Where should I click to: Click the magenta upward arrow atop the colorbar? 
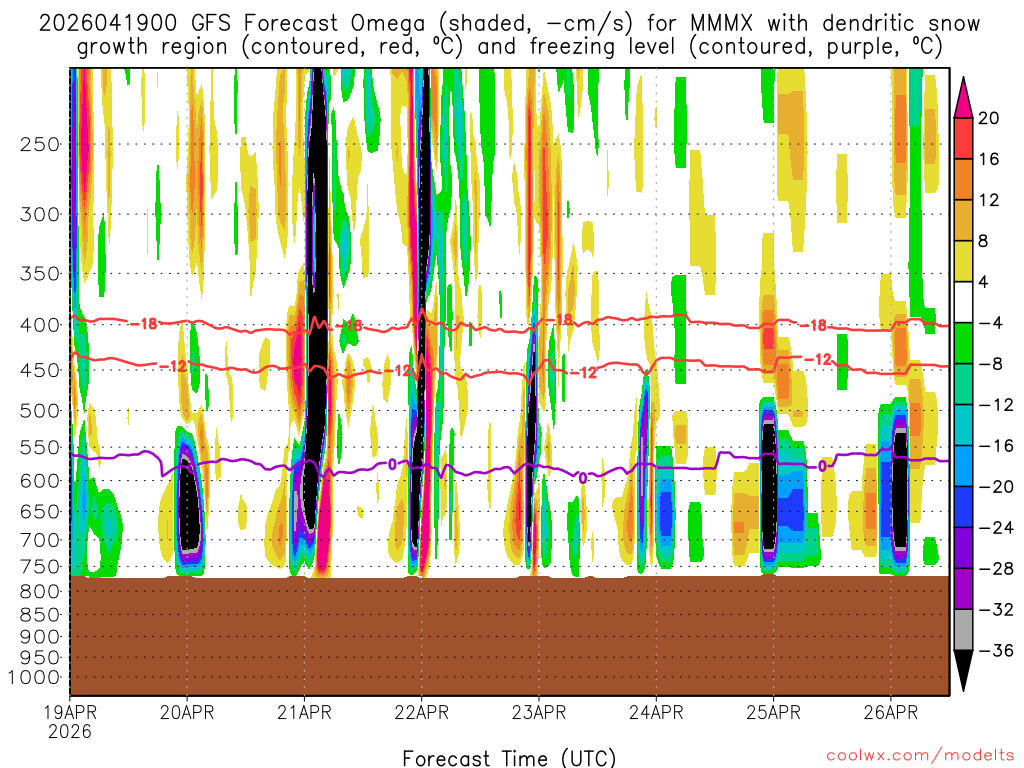(964, 96)
